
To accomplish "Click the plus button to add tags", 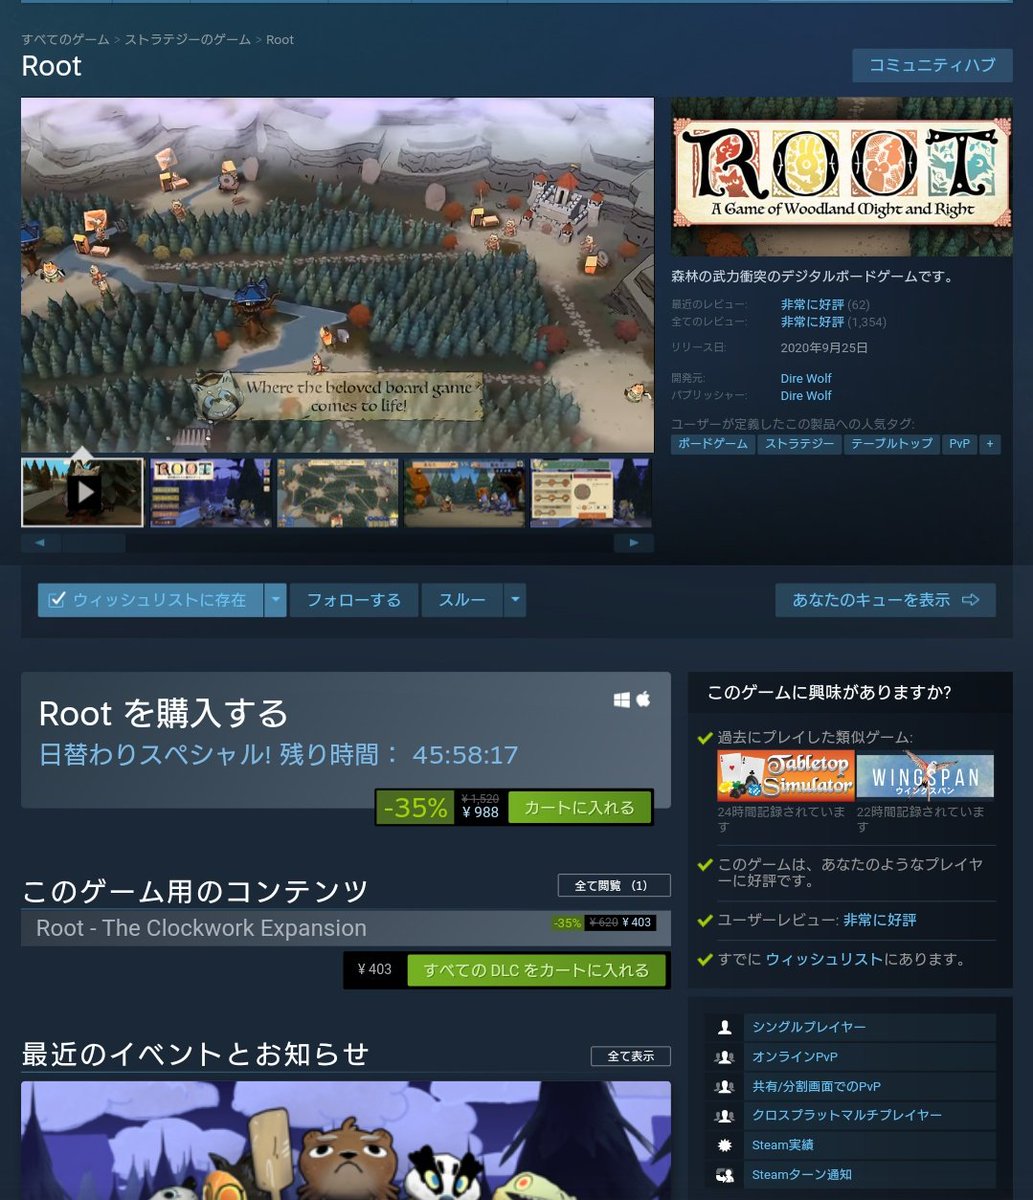I will coord(990,444).
